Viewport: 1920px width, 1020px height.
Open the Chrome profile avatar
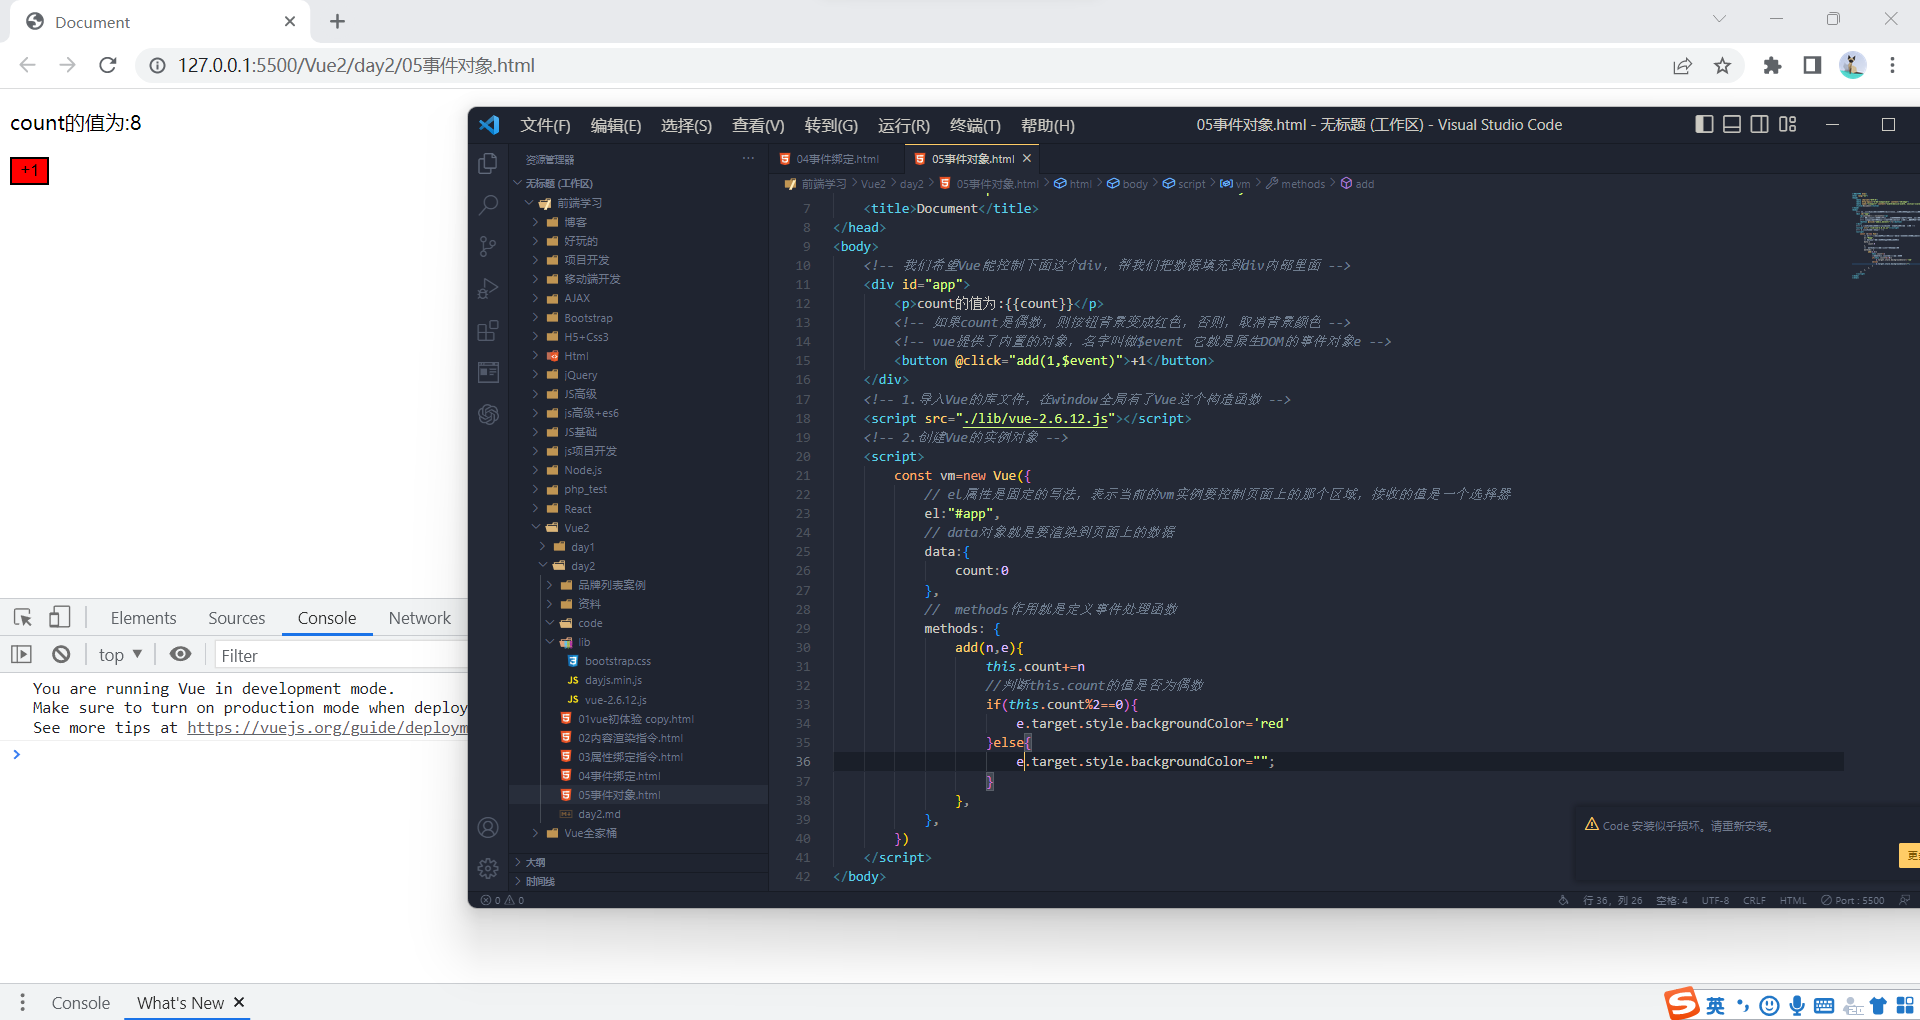pos(1852,65)
